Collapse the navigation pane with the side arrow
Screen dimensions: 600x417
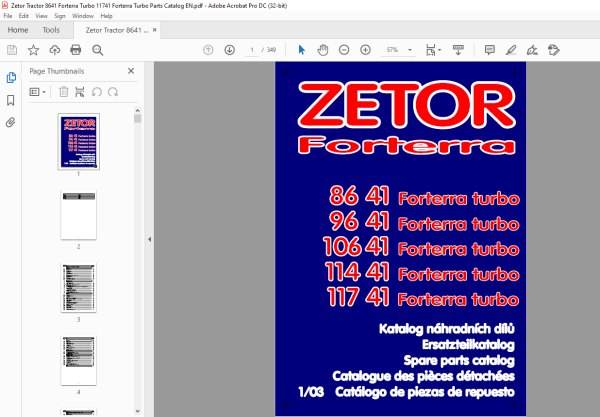point(149,239)
